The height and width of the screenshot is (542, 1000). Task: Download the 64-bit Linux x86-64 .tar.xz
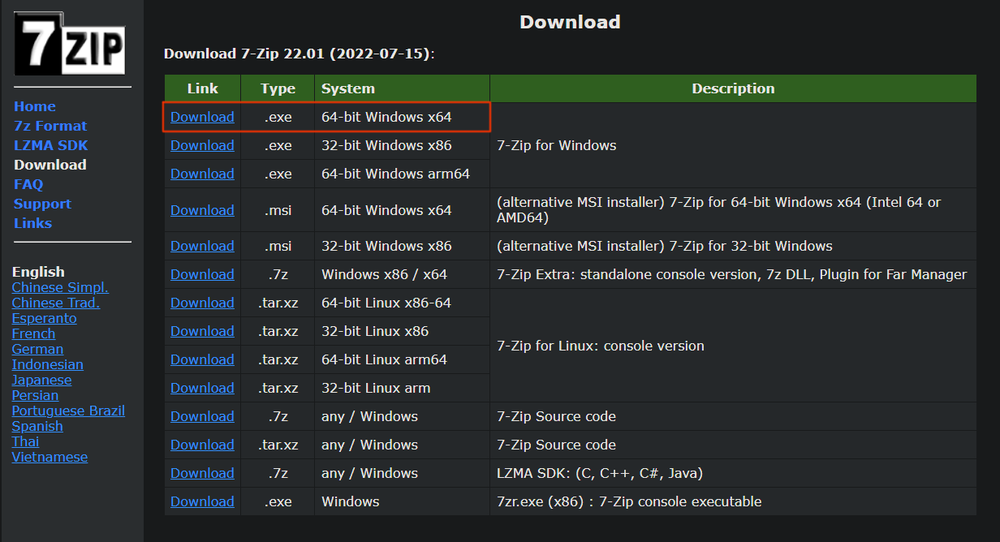(202, 302)
